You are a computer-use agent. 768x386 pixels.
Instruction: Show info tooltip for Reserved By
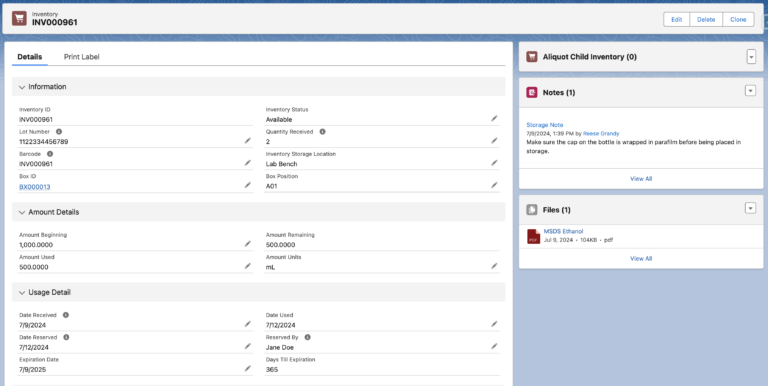coord(308,337)
